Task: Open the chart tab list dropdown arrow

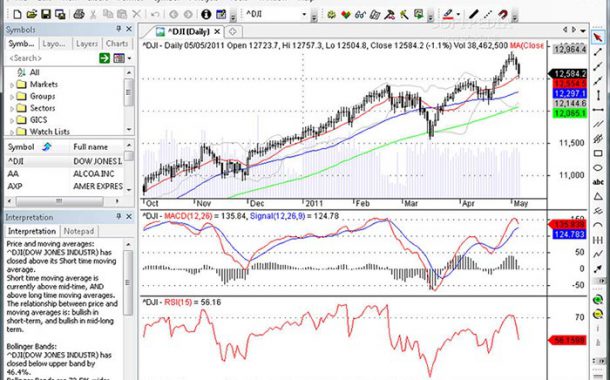Action: pyautogui.click(x=583, y=30)
